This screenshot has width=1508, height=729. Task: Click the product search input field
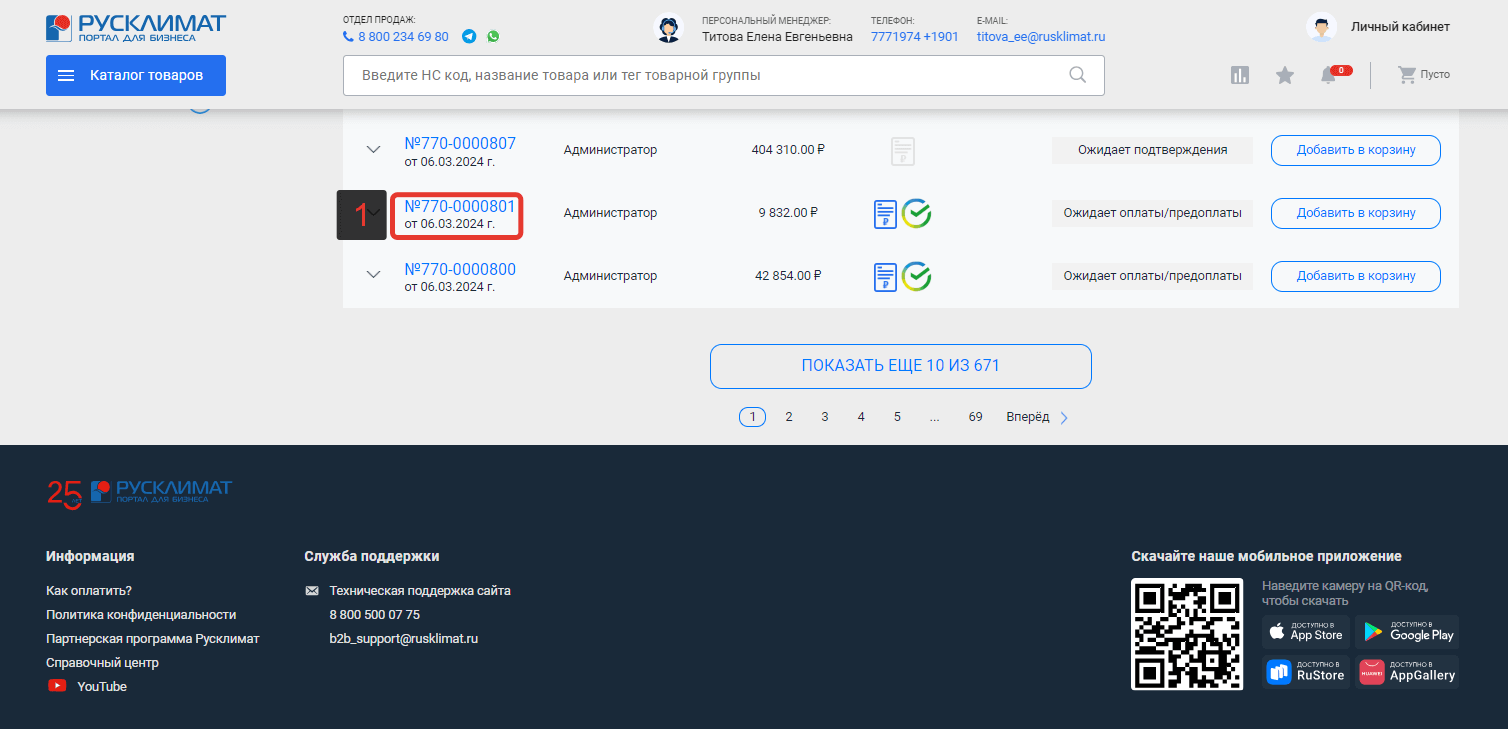pos(724,75)
